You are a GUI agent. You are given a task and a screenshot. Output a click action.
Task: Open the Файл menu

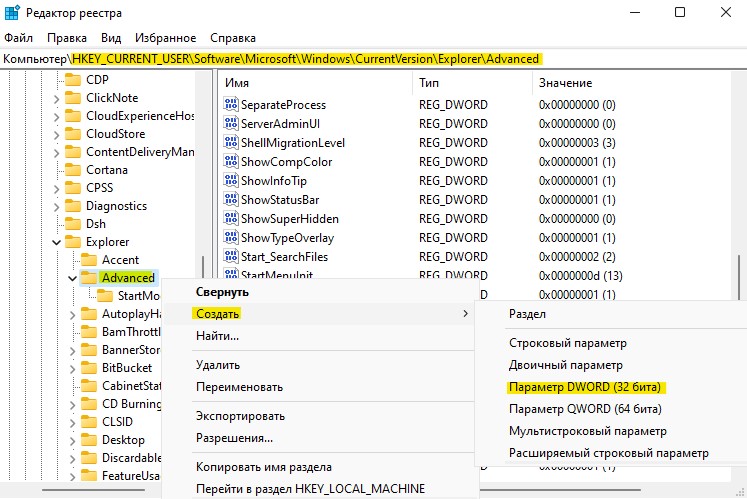19,38
